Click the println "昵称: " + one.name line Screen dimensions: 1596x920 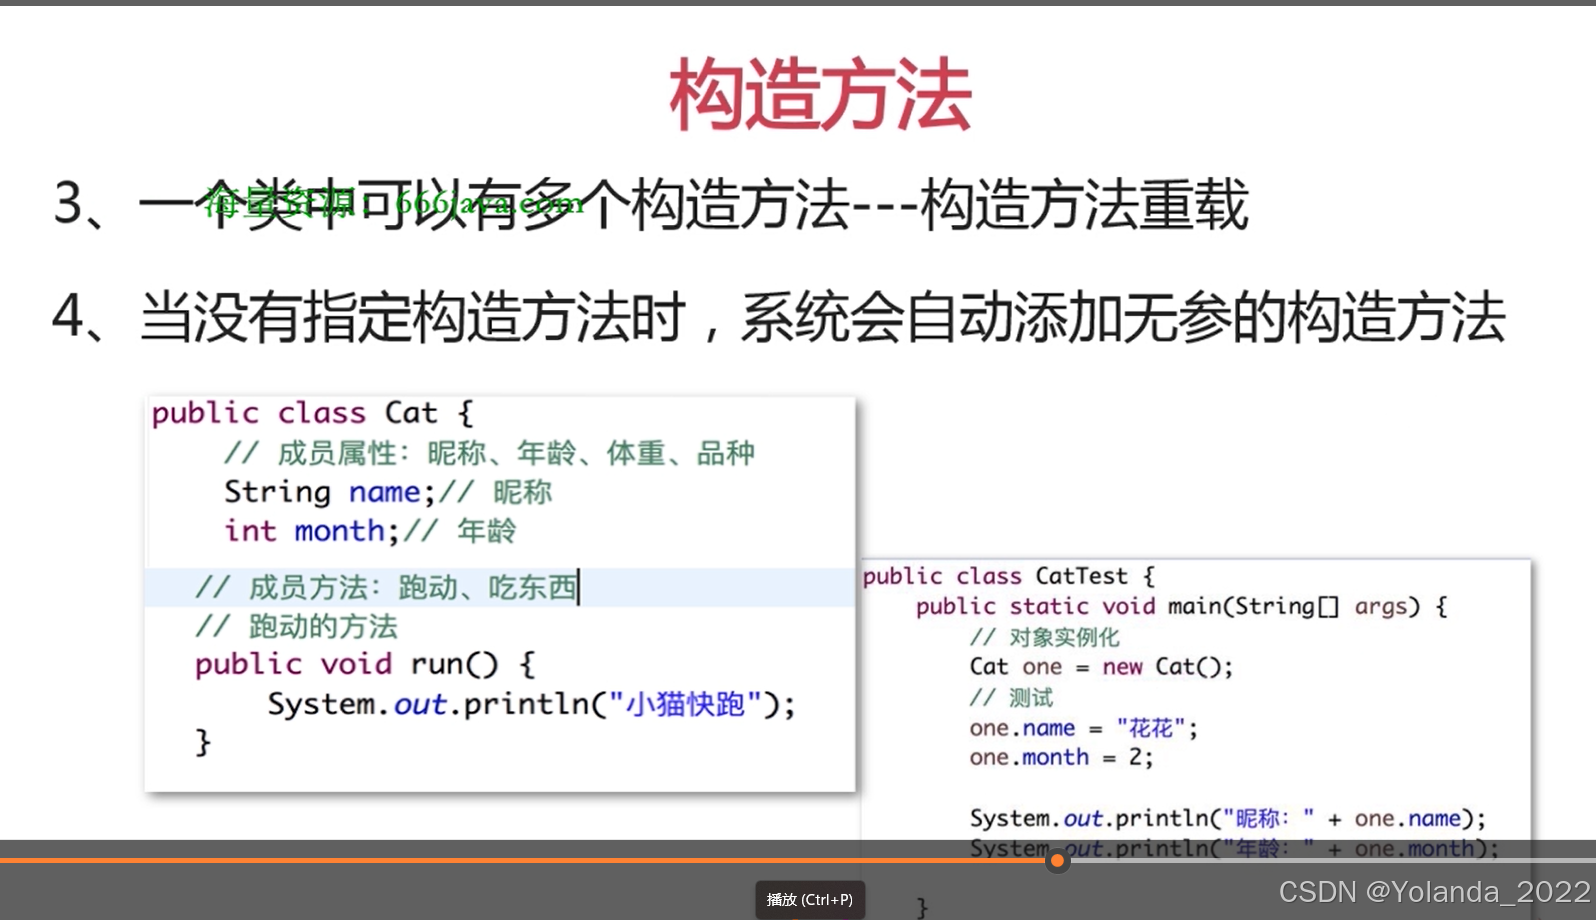1228,818
